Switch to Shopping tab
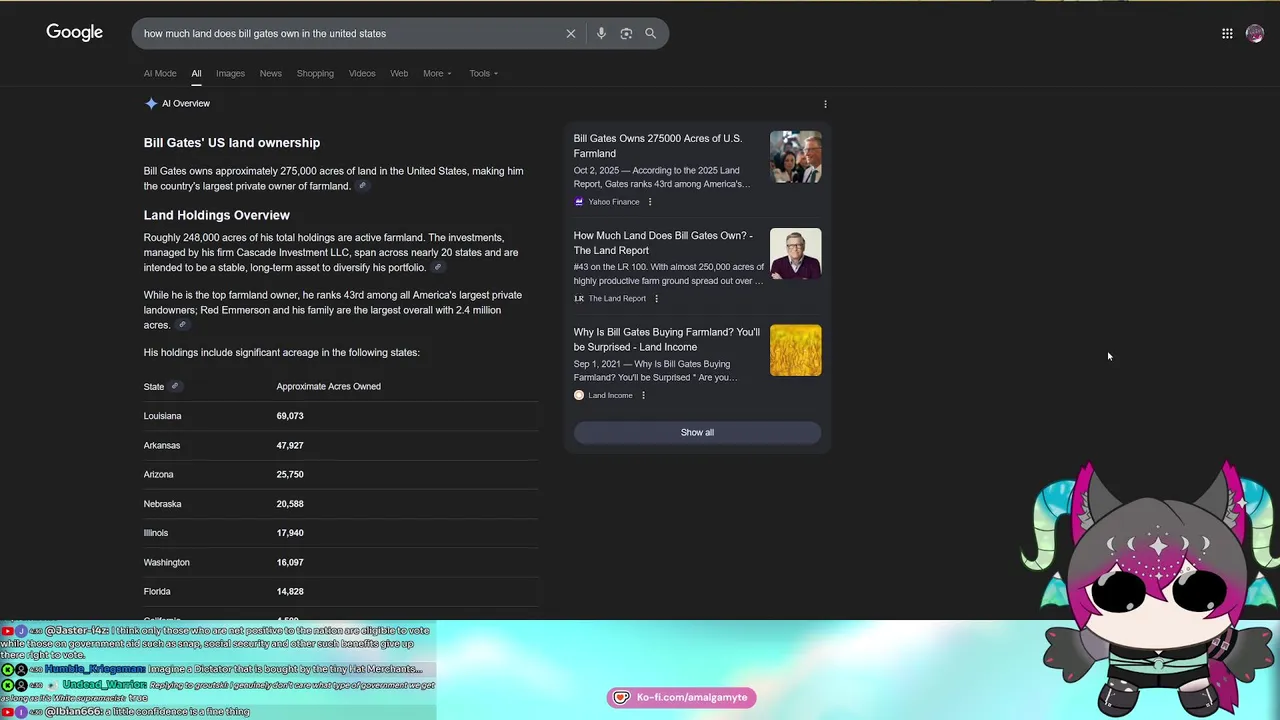Screen dimensions: 1280x720 [315, 73]
